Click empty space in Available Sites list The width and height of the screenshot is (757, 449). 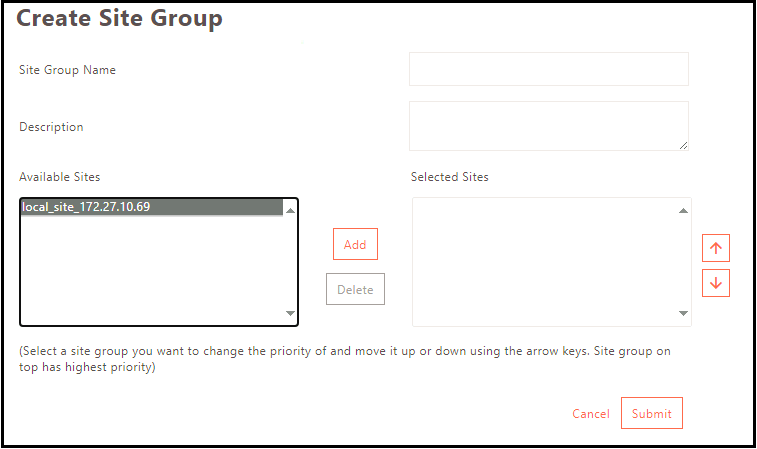point(152,270)
